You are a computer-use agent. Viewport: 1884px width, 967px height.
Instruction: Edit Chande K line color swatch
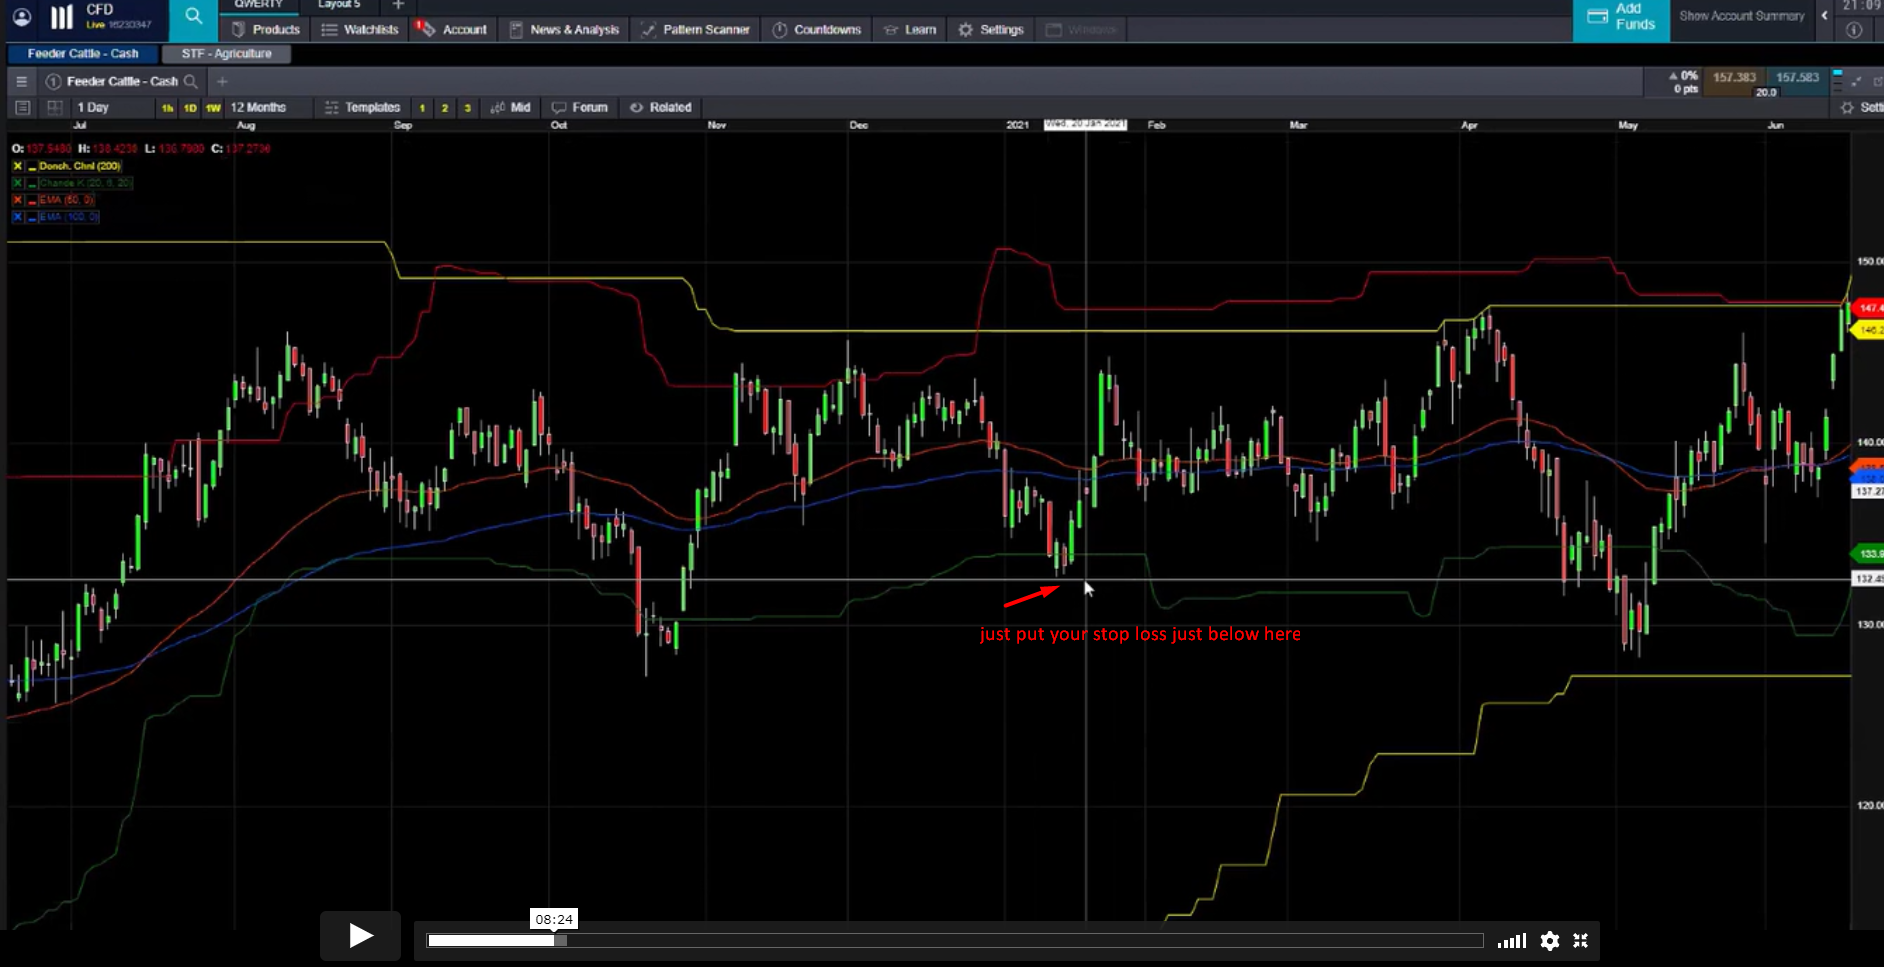pyautogui.click(x=33, y=183)
